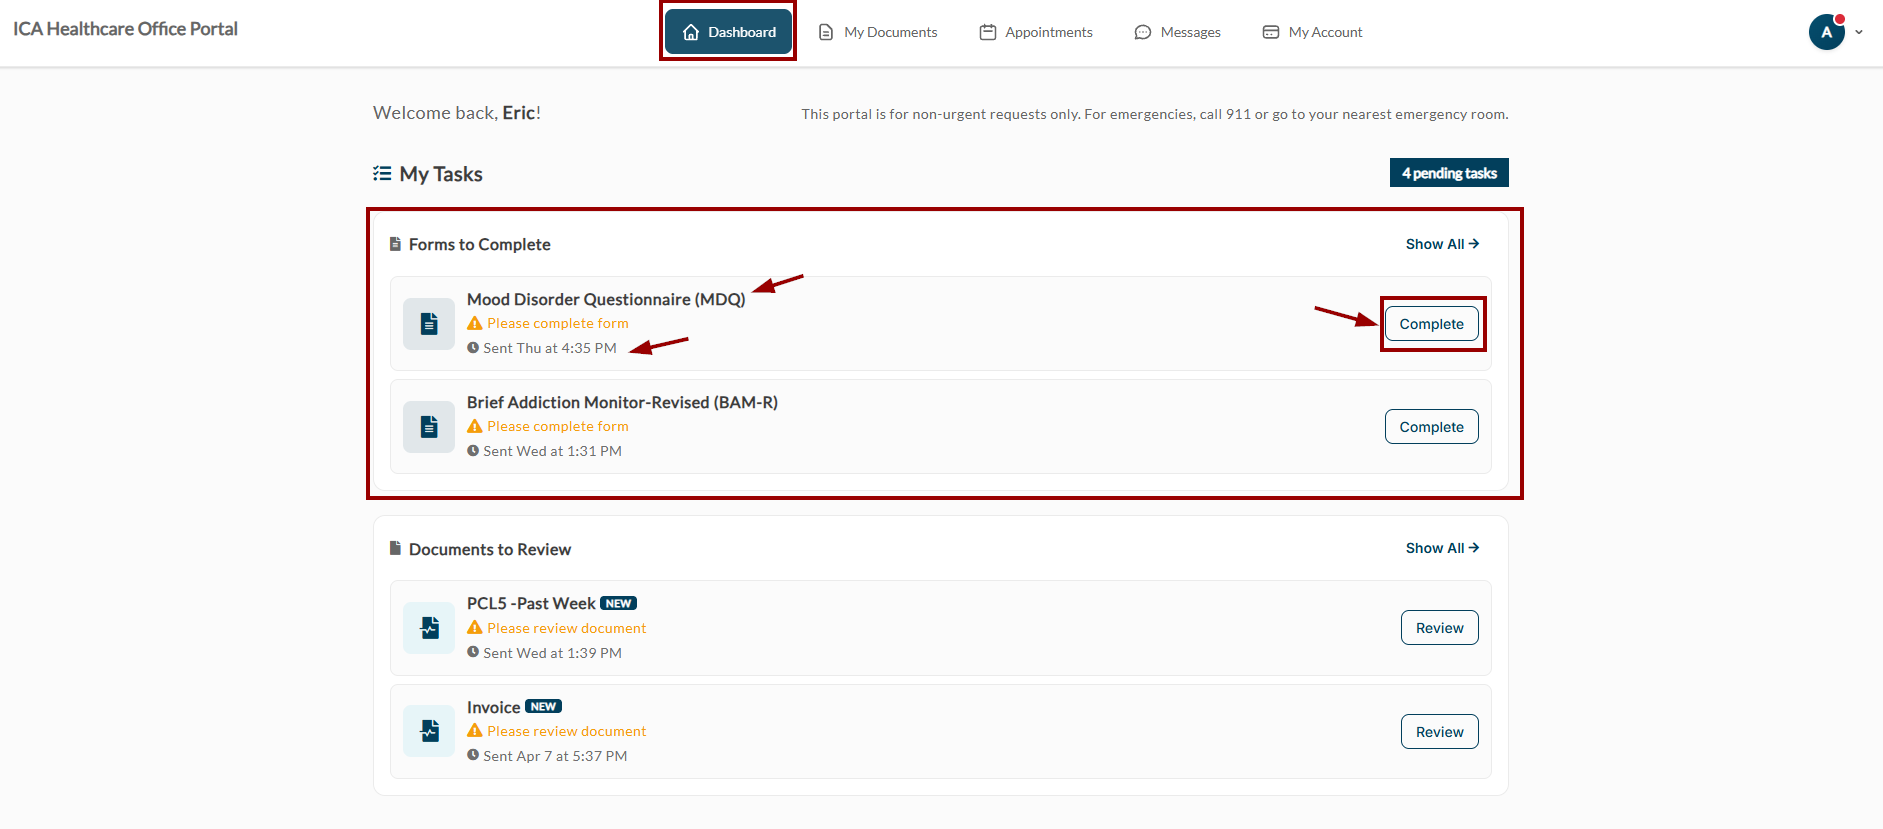This screenshot has height=829, width=1883.
Task: Click the 'Welcome back, Eric!' greeting
Action: (x=457, y=113)
